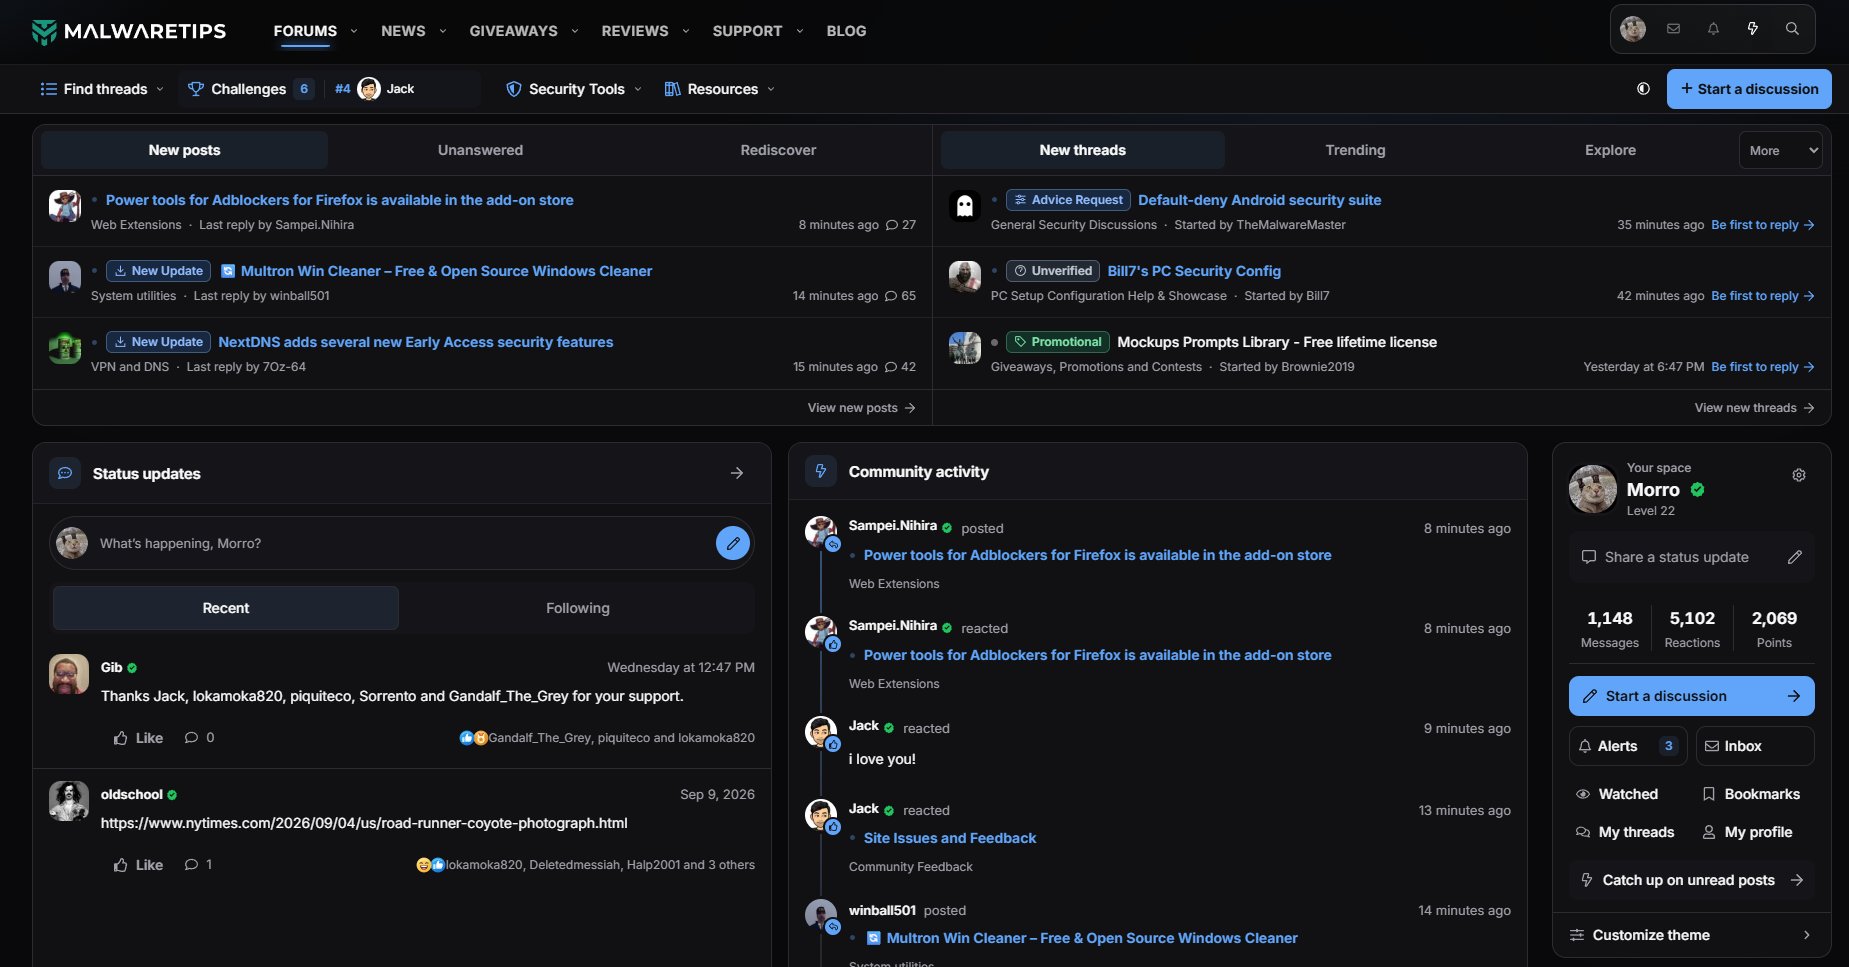Screen dimensions: 1849x967
Task: Open Default-deny Android security suite thread
Action: coord(1259,200)
